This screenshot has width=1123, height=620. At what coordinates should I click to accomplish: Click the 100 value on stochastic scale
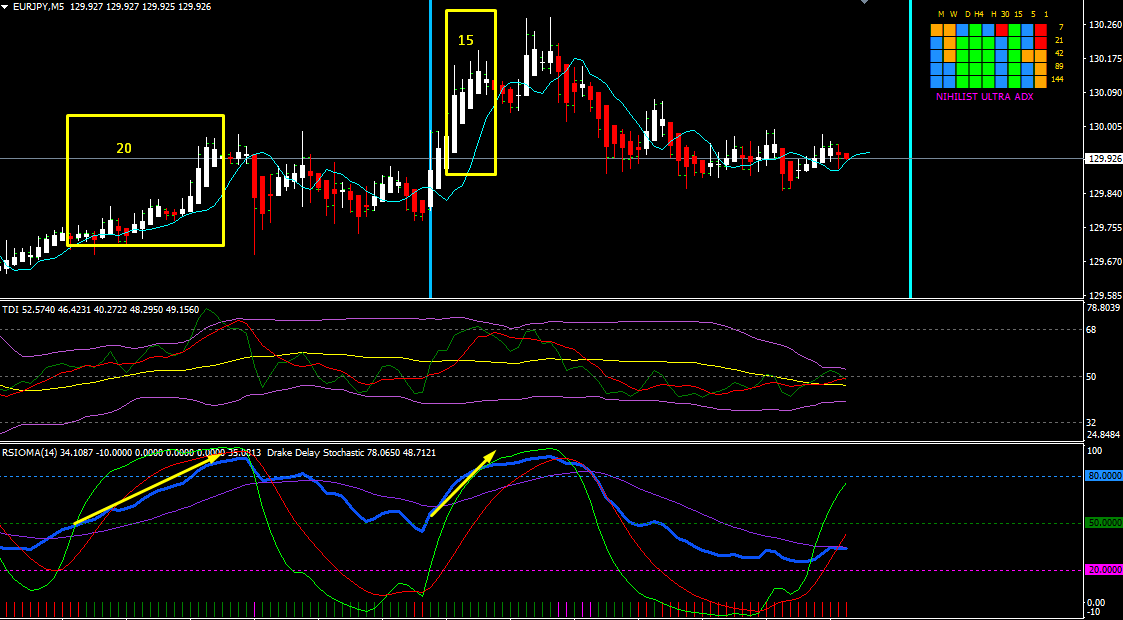click(x=1094, y=451)
